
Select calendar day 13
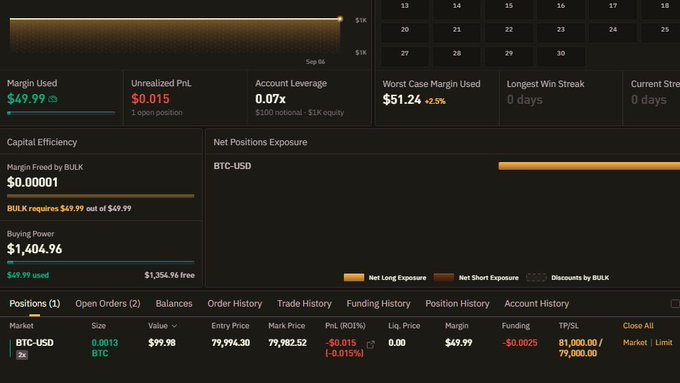tap(405, 9)
